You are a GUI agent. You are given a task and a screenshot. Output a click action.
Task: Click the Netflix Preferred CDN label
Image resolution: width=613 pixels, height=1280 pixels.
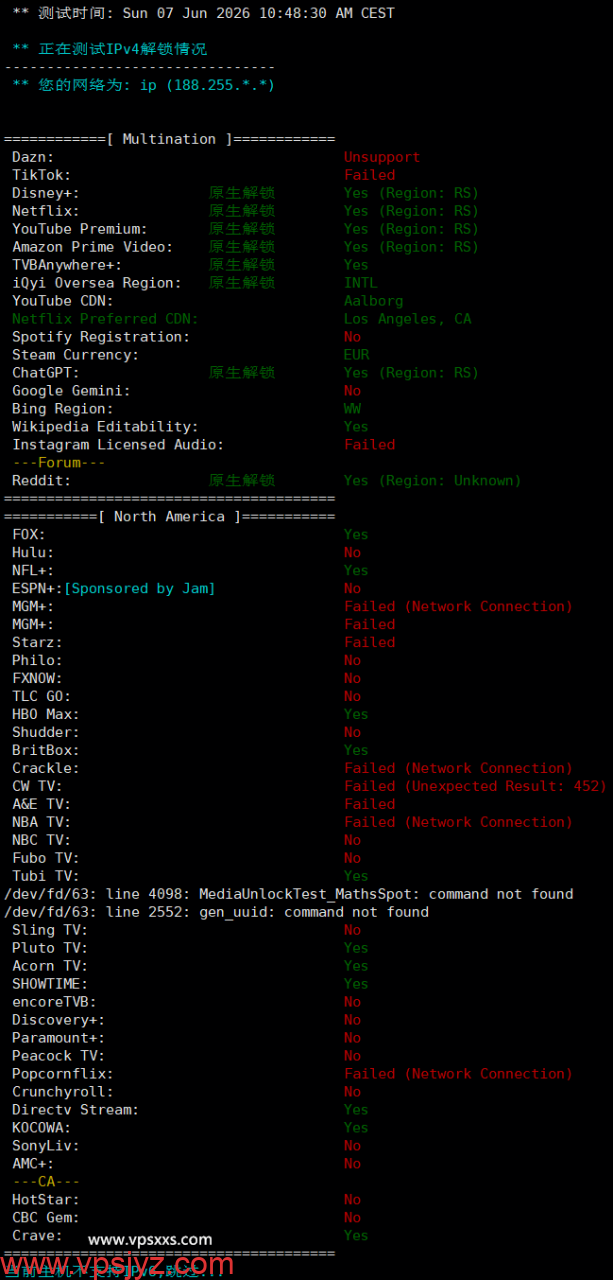pyautogui.click(x=105, y=319)
